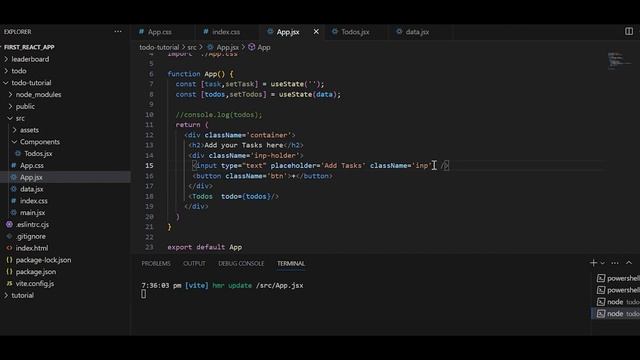This screenshot has width=640, height=360.
Task: Click the '//console.log(todos);' comment line
Action: (219, 115)
